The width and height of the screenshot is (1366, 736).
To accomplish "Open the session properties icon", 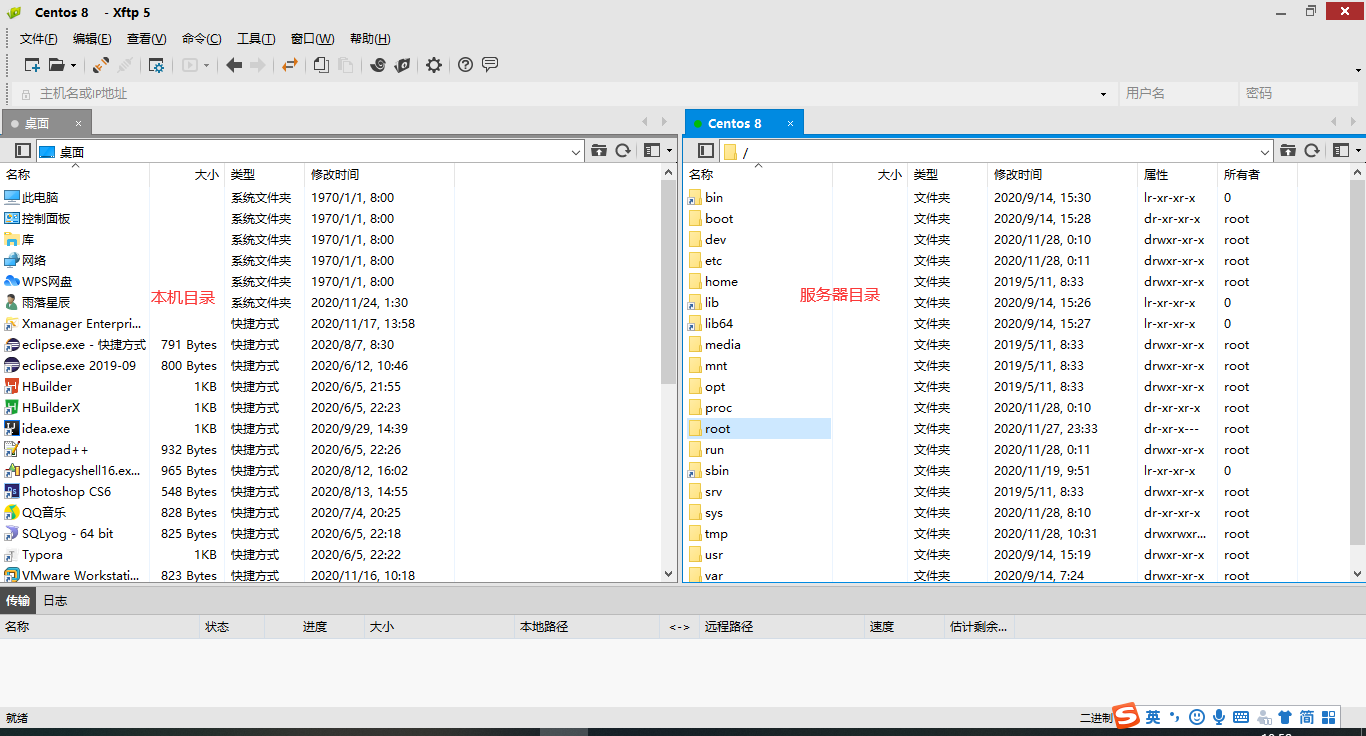I will click(x=156, y=65).
